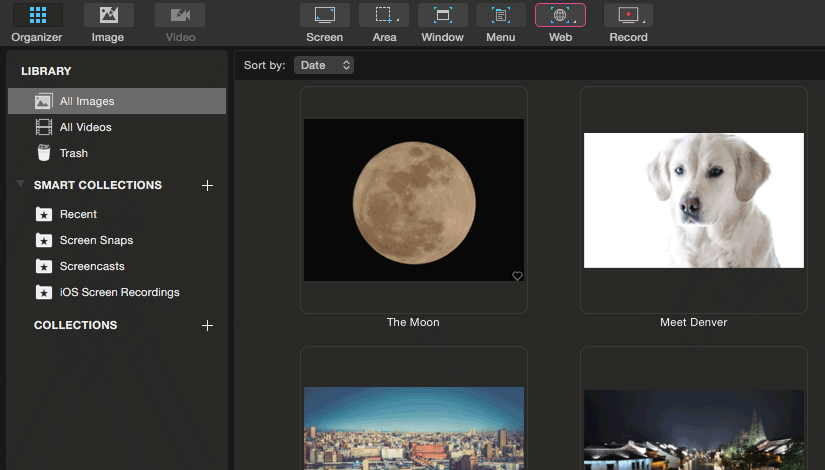Toggle favorite heart on The Moon

tap(517, 276)
